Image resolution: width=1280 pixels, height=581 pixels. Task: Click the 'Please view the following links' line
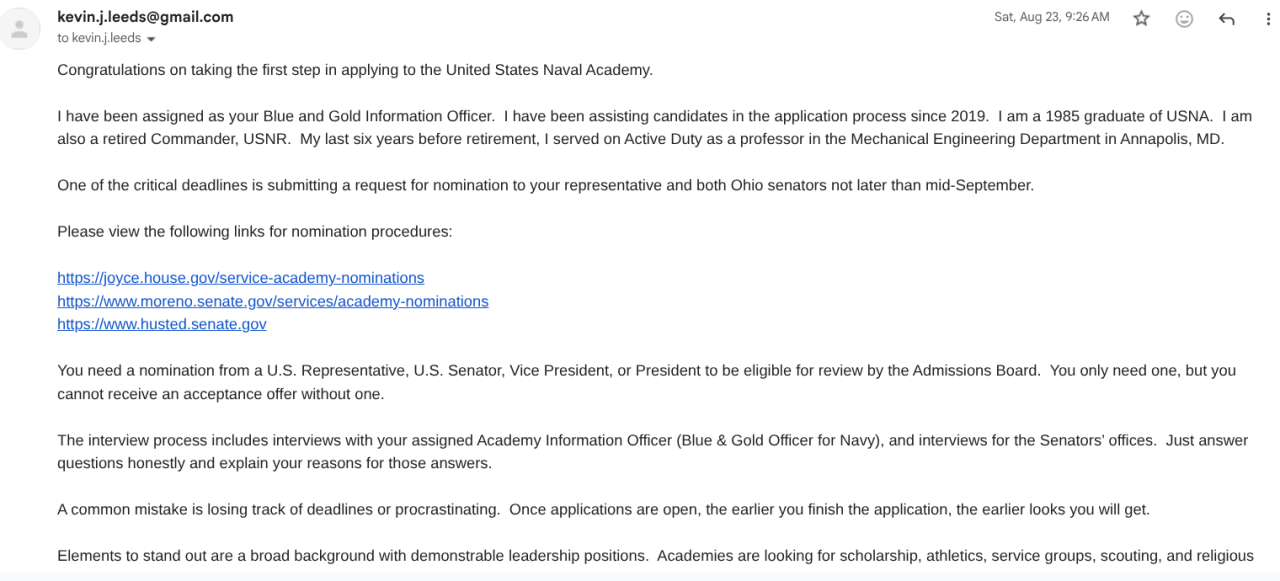[x=254, y=231]
